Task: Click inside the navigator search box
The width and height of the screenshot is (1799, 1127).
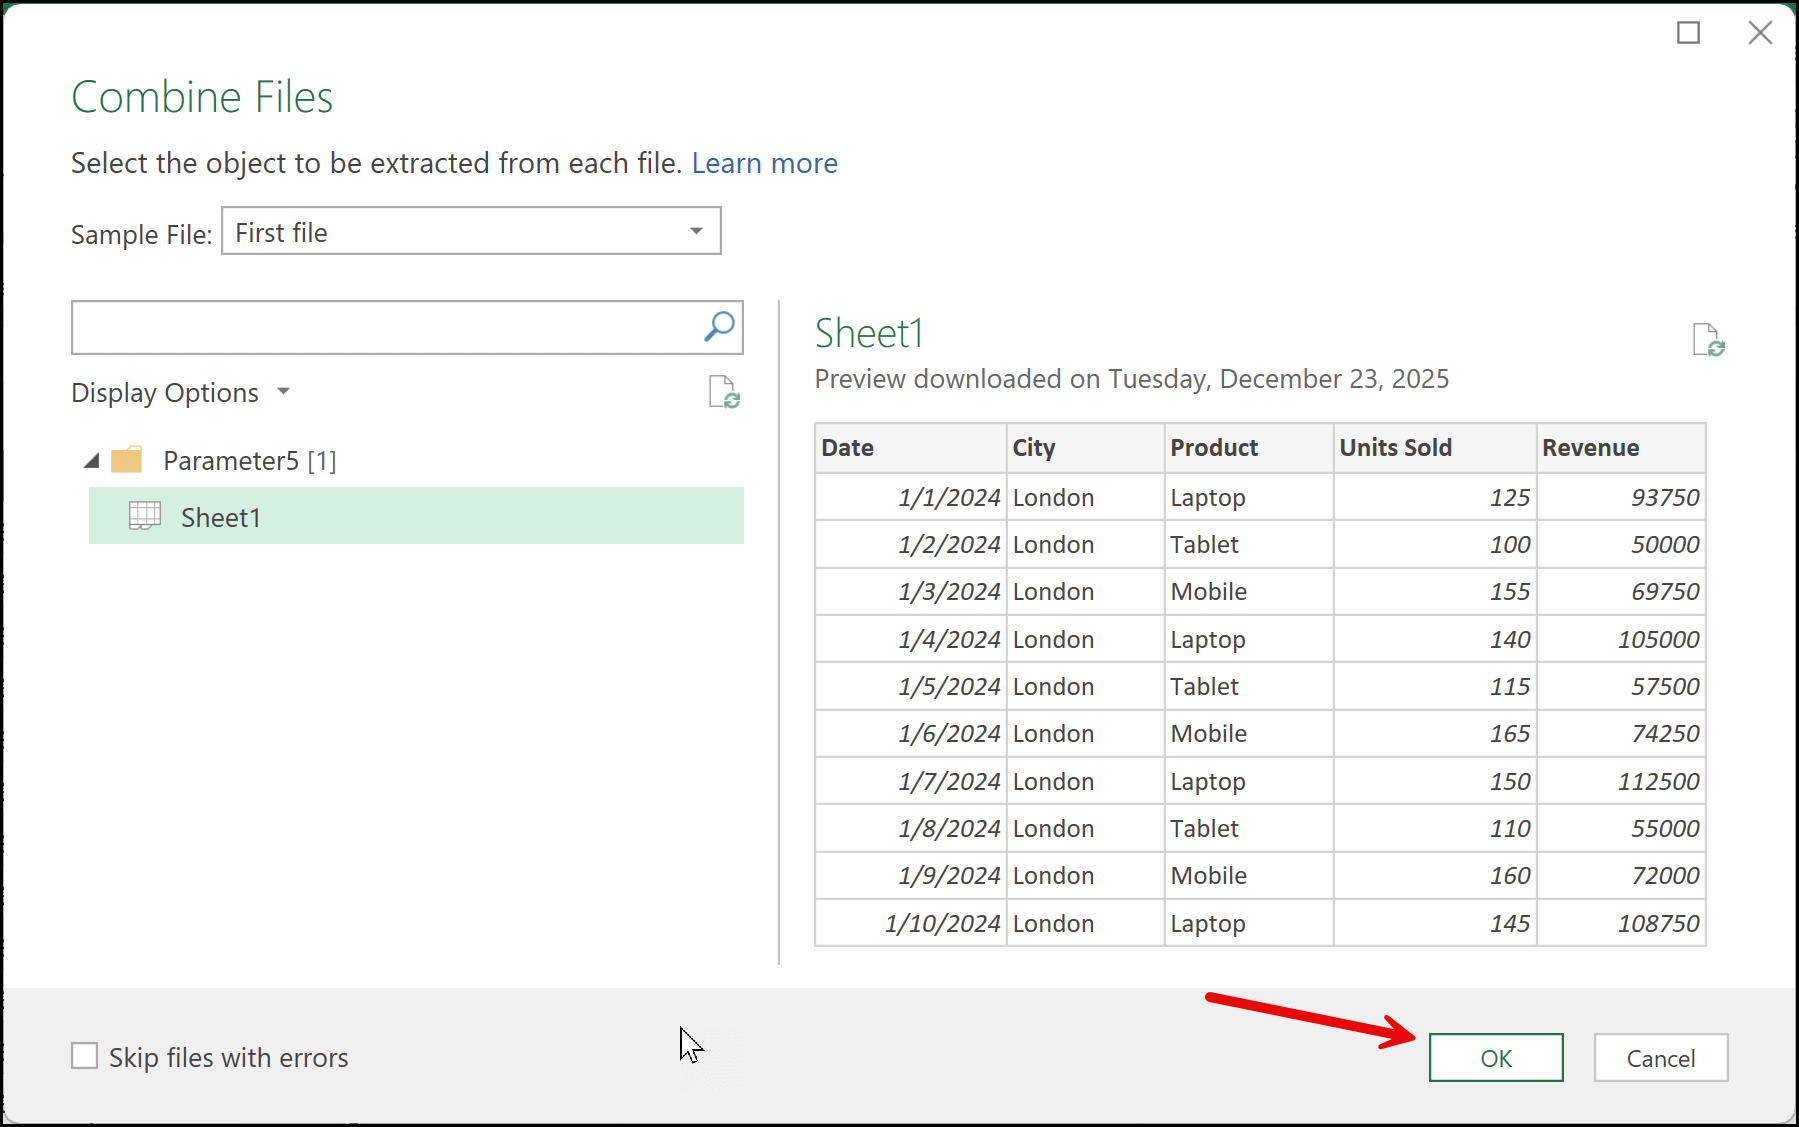Action: coord(385,328)
